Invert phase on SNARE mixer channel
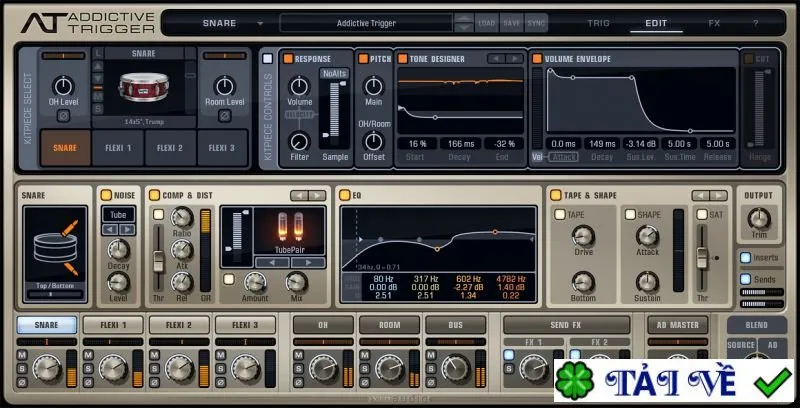Screen dimensions: 800x408 coord(22,381)
